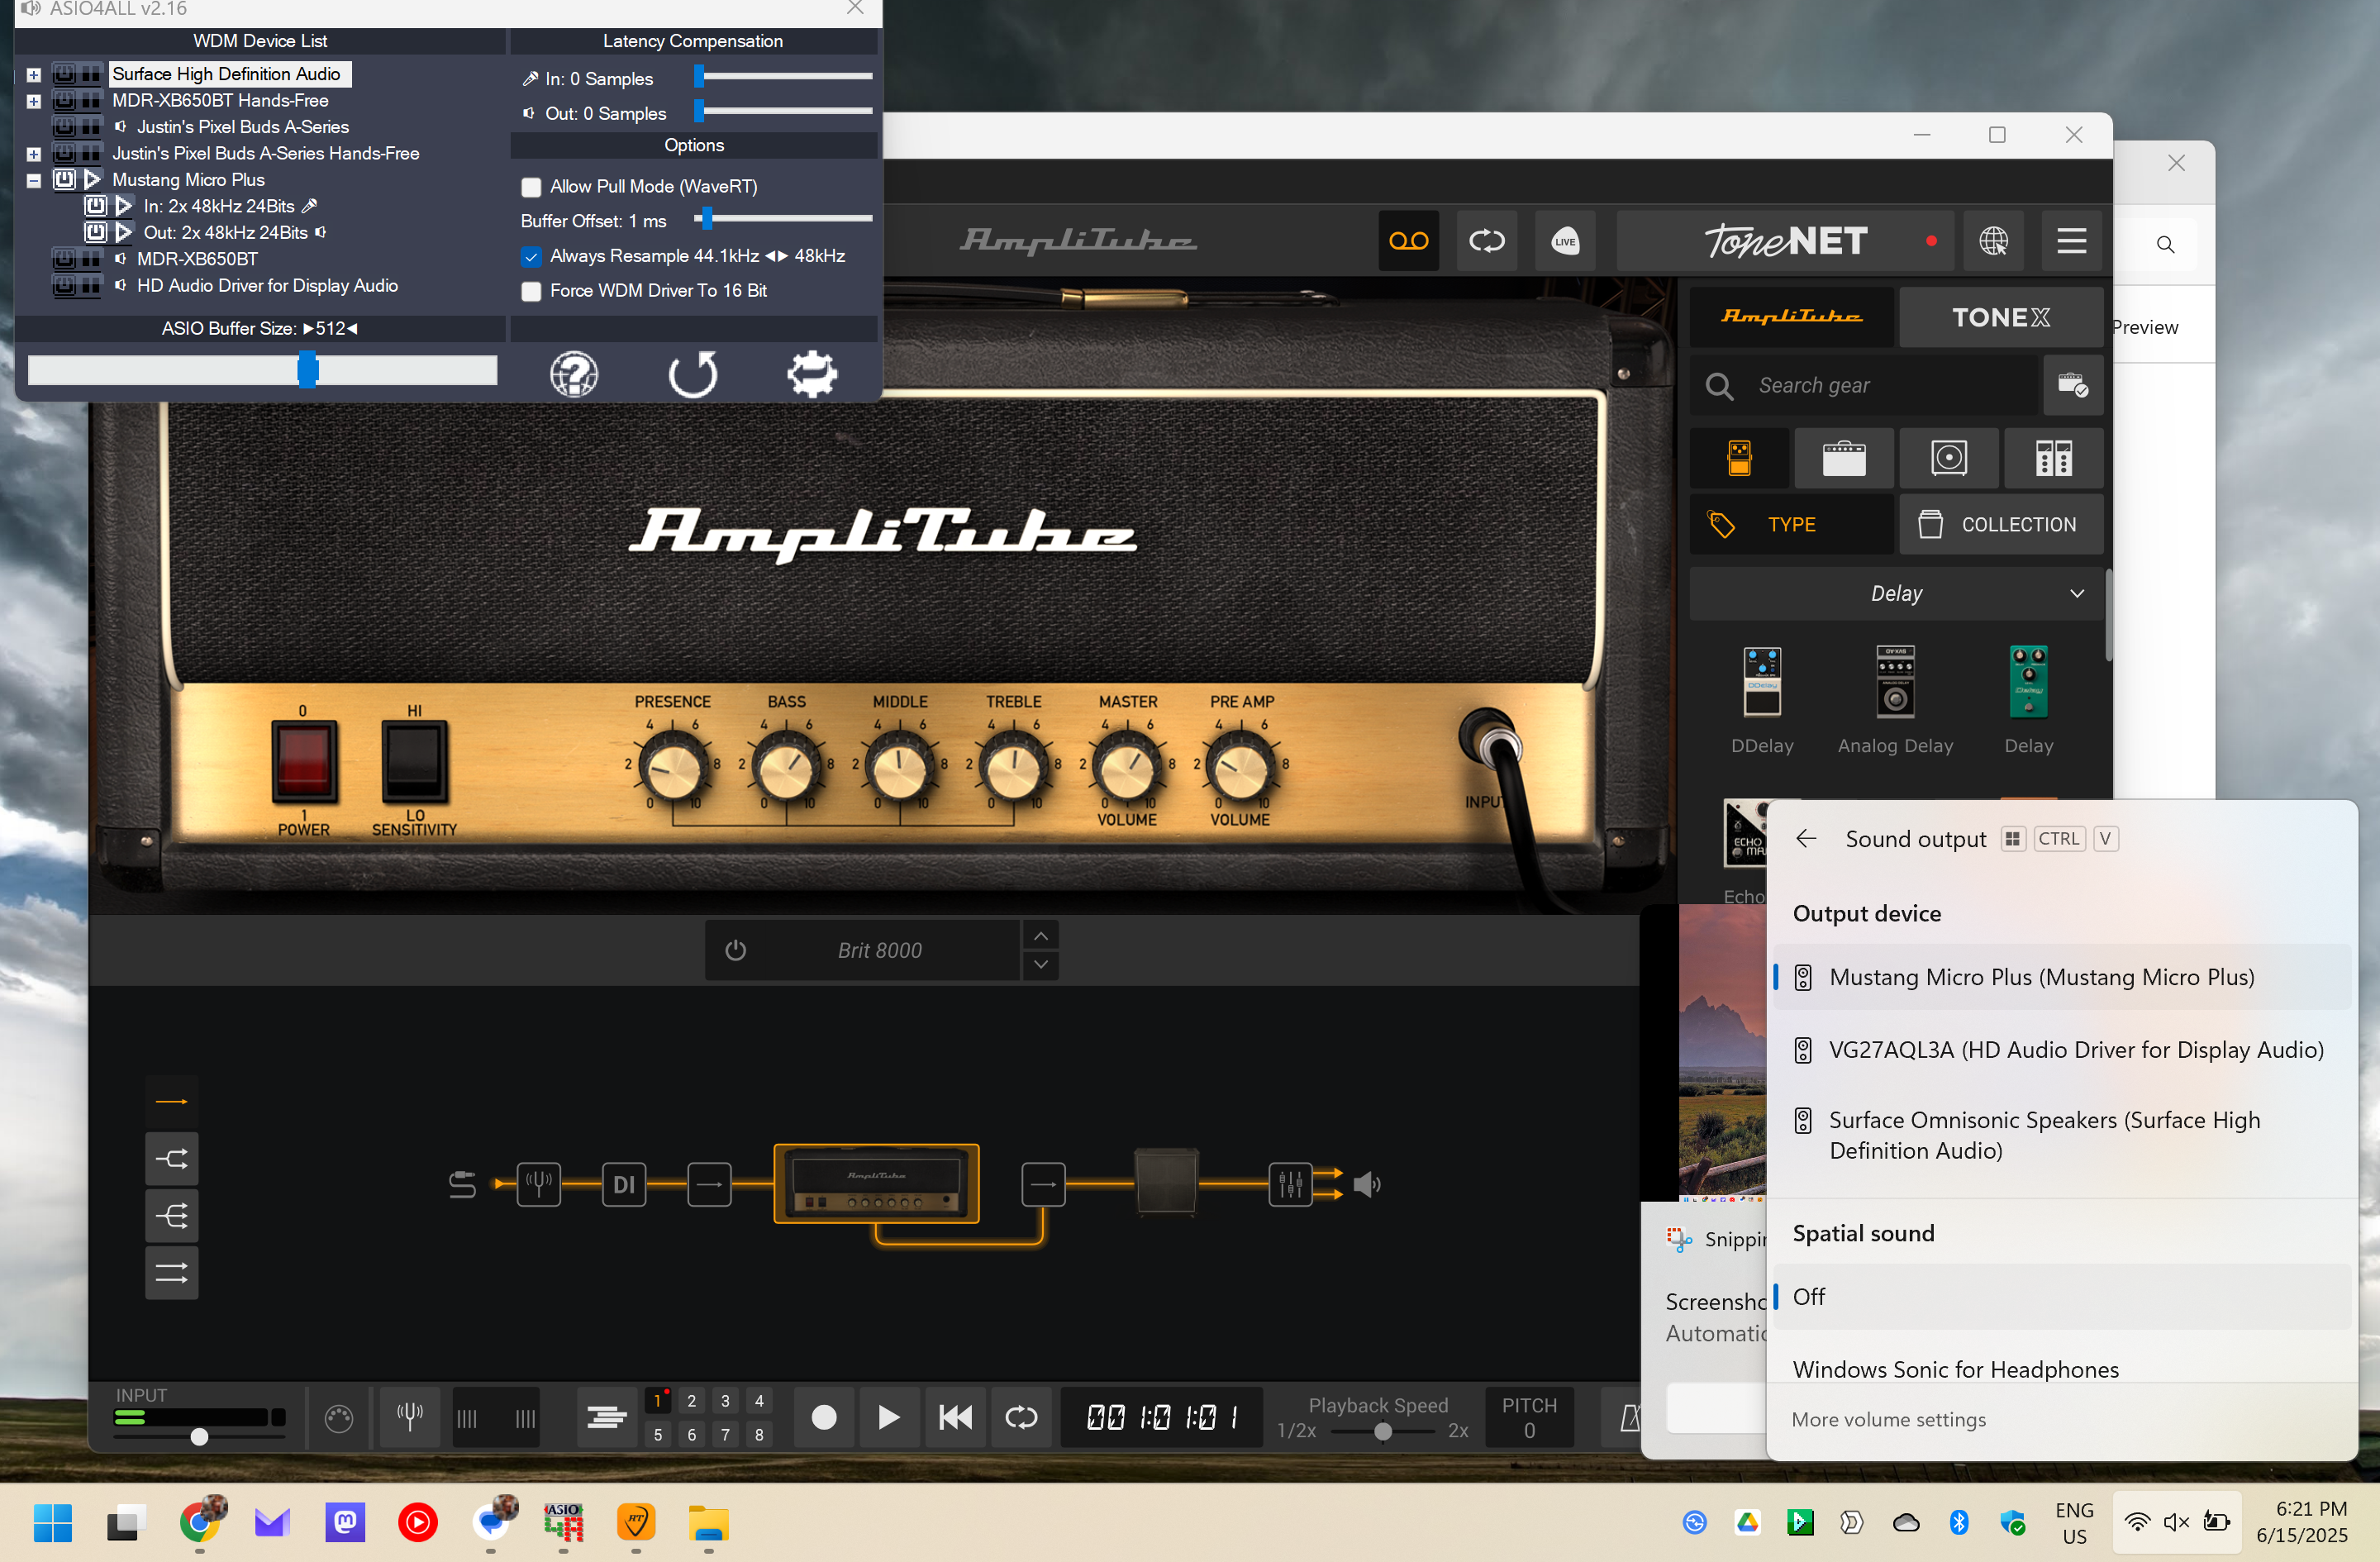Switch to the TONEX tab
Screen dimensions: 2380x1562
coord(2000,317)
